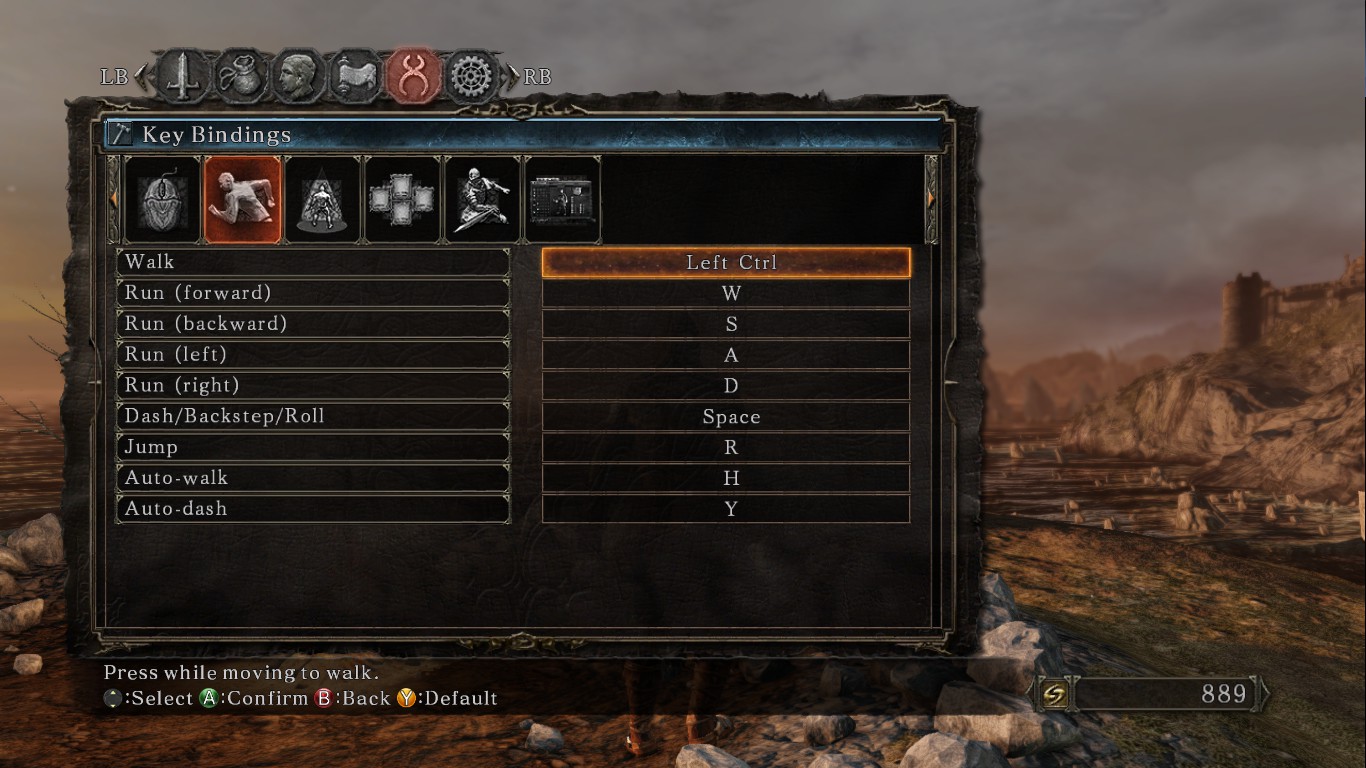Viewport: 1366px width, 768px height.
Task: Select the running figure movement category
Action: pyautogui.click(x=242, y=199)
